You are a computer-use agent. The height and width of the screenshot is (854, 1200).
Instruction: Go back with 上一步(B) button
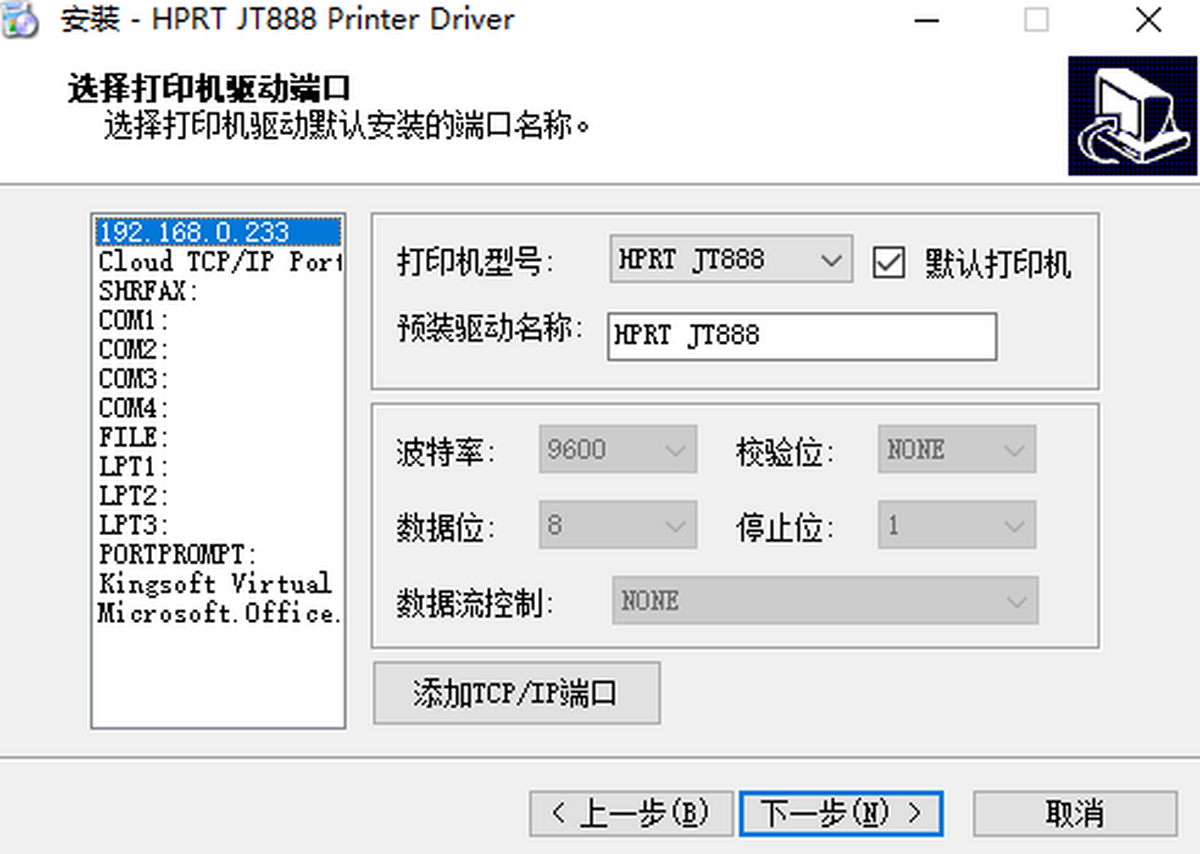pyautogui.click(x=631, y=813)
